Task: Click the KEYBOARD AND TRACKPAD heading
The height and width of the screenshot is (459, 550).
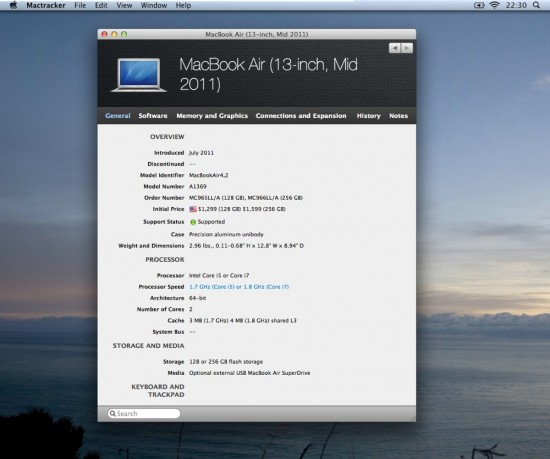Action: coord(158,391)
